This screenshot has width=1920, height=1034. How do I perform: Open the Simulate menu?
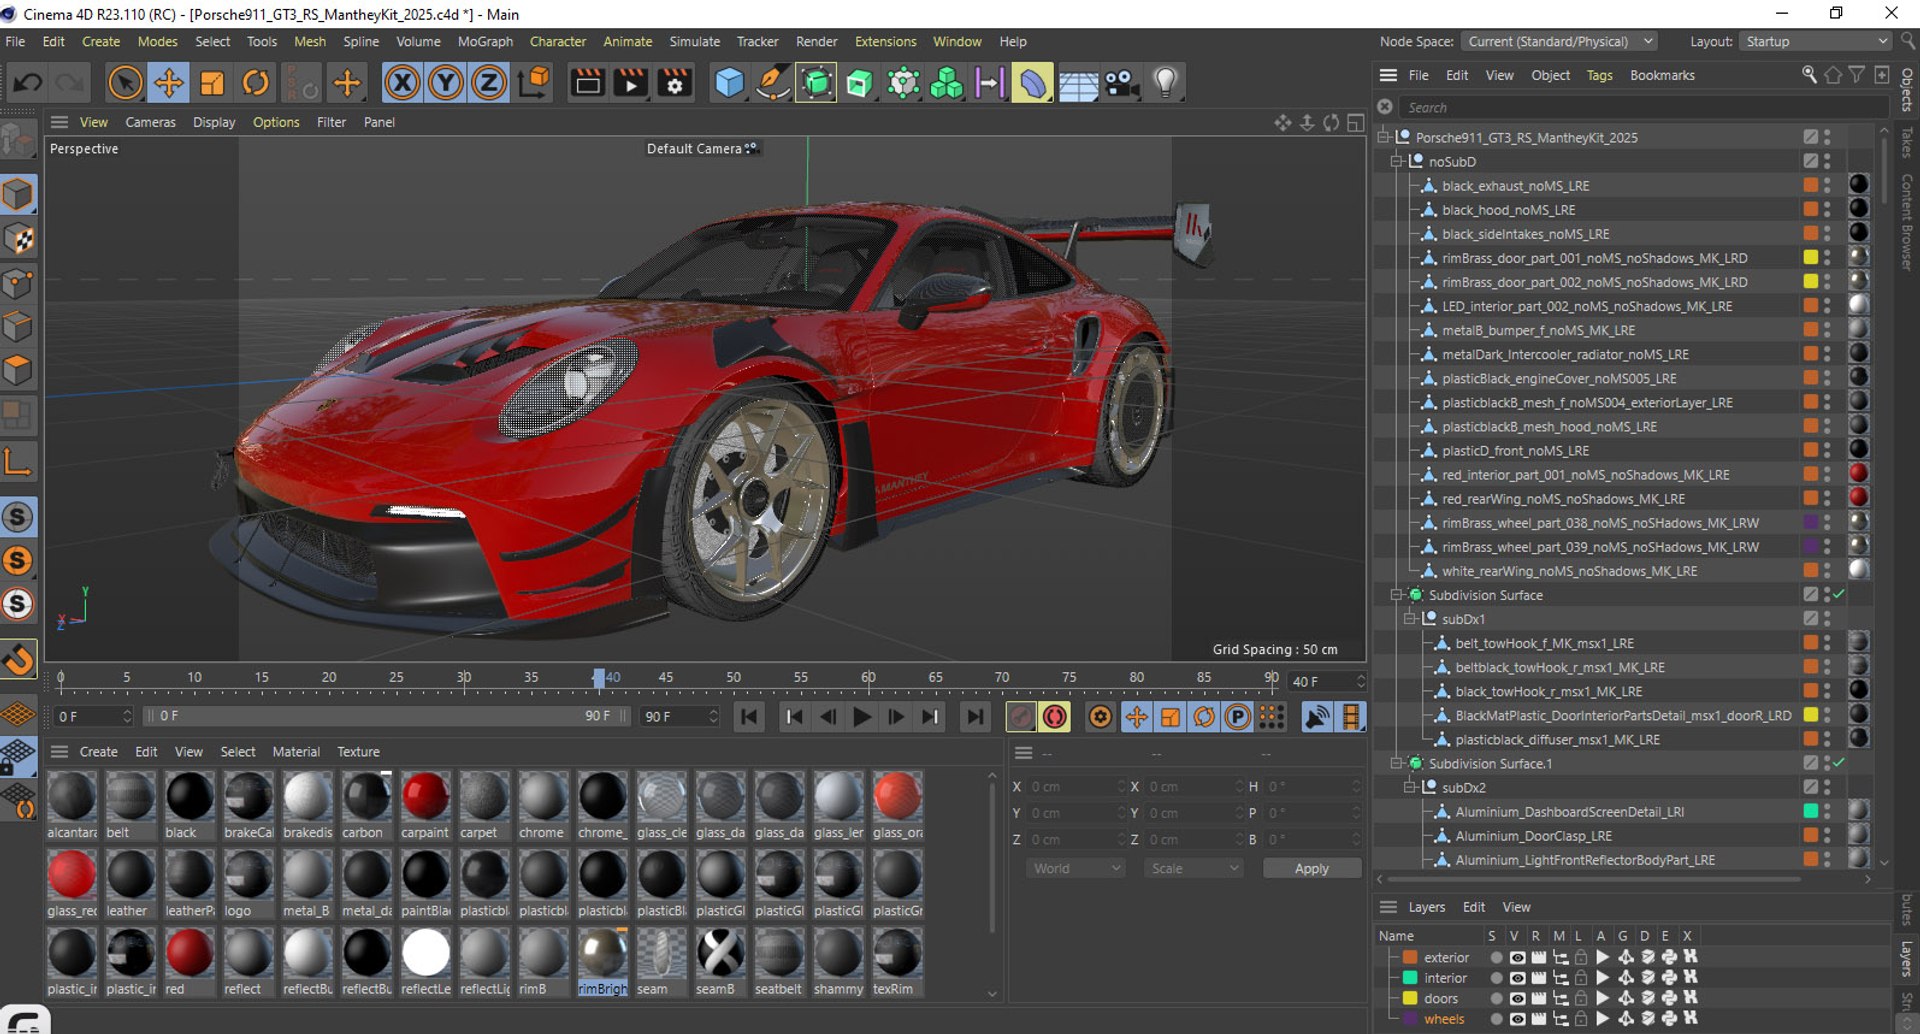(x=695, y=41)
